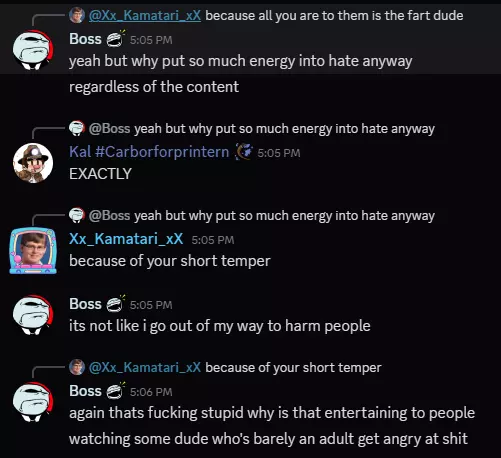Click the Kal #Carborforprintern username
This screenshot has width=501, height=458.
[149, 152]
